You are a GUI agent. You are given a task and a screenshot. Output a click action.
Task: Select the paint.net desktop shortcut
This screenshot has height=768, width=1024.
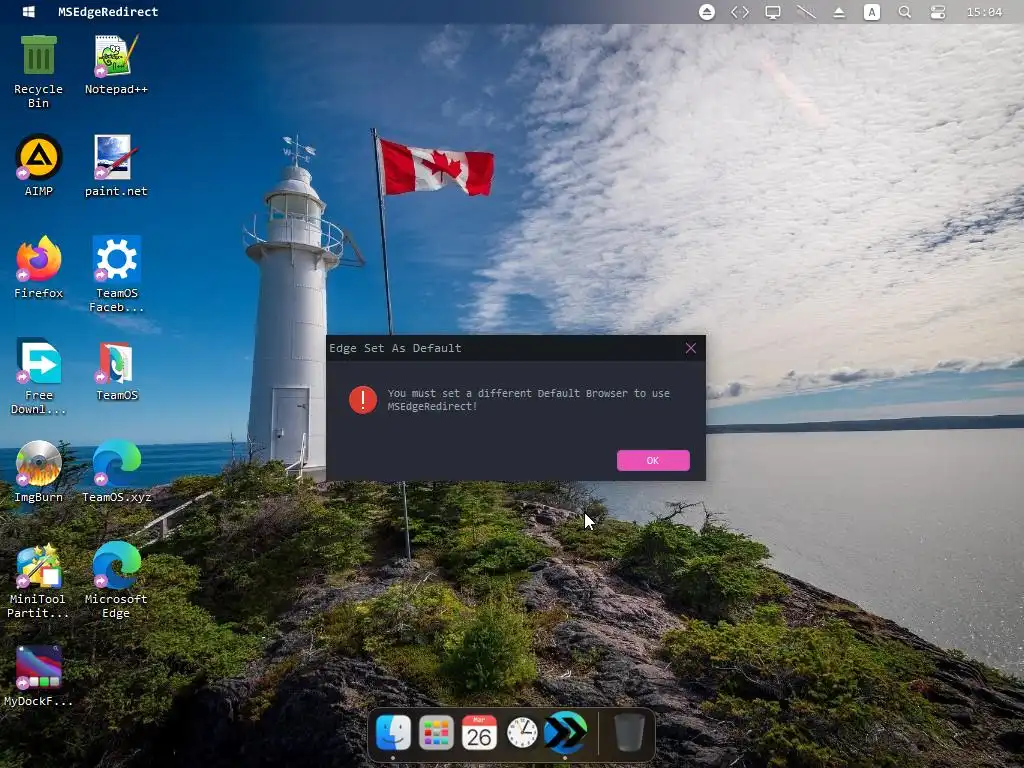[116, 166]
